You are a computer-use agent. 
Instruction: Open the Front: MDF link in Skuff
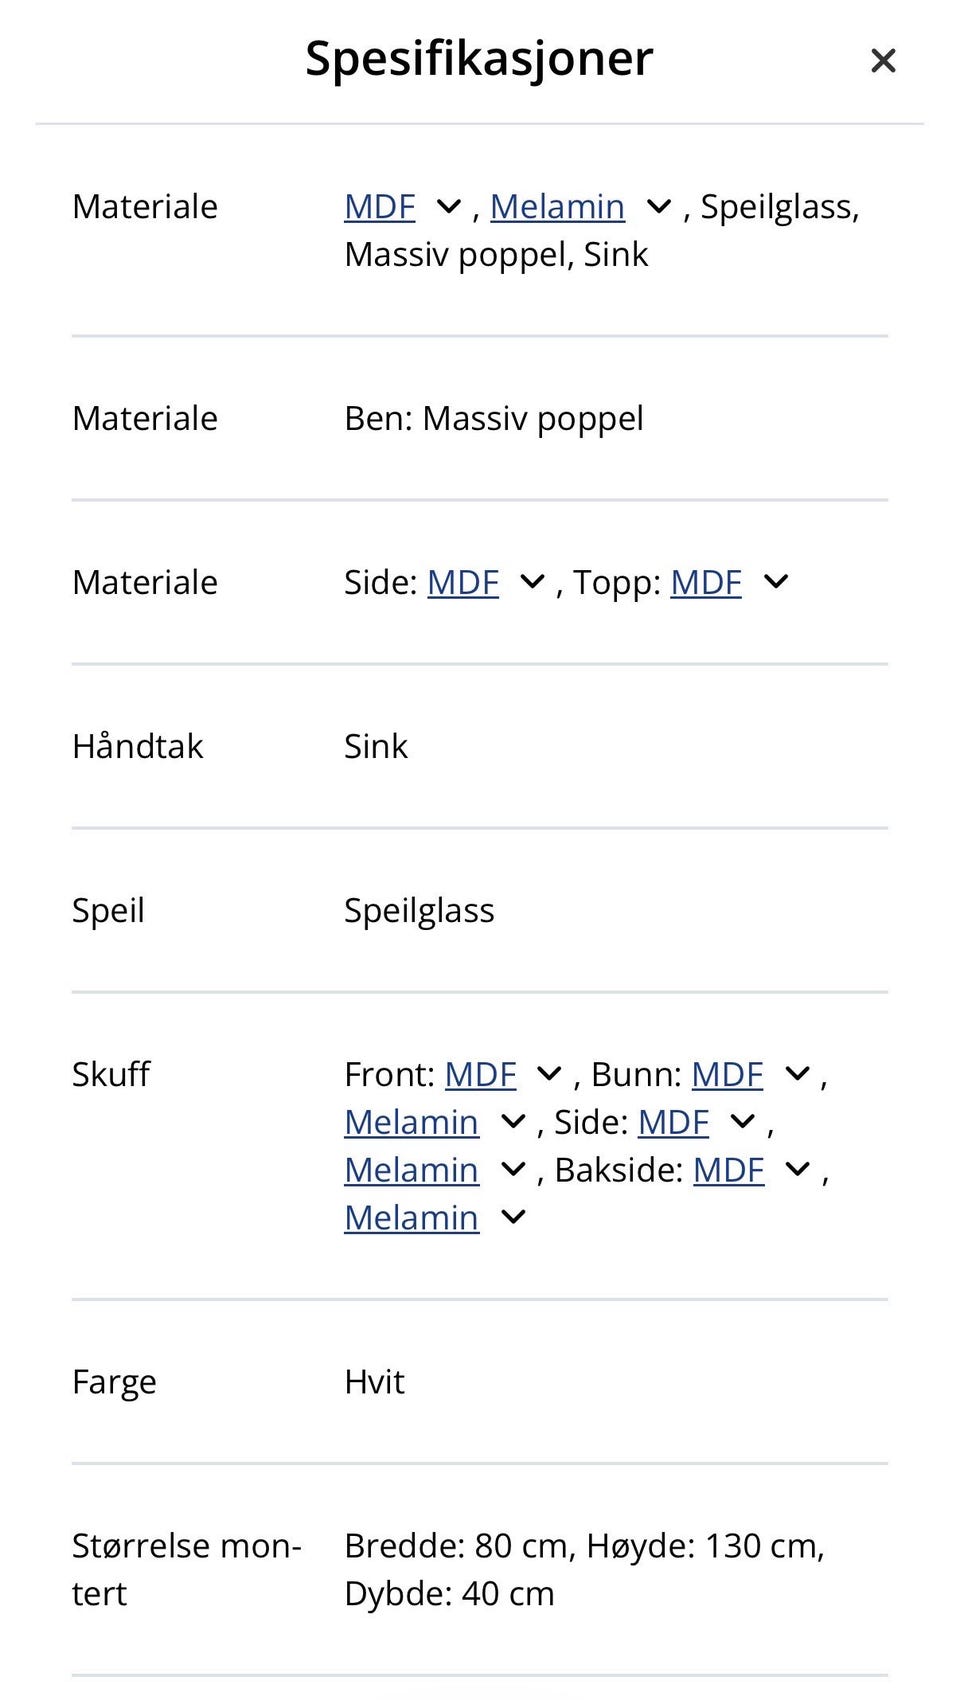point(480,1075)
